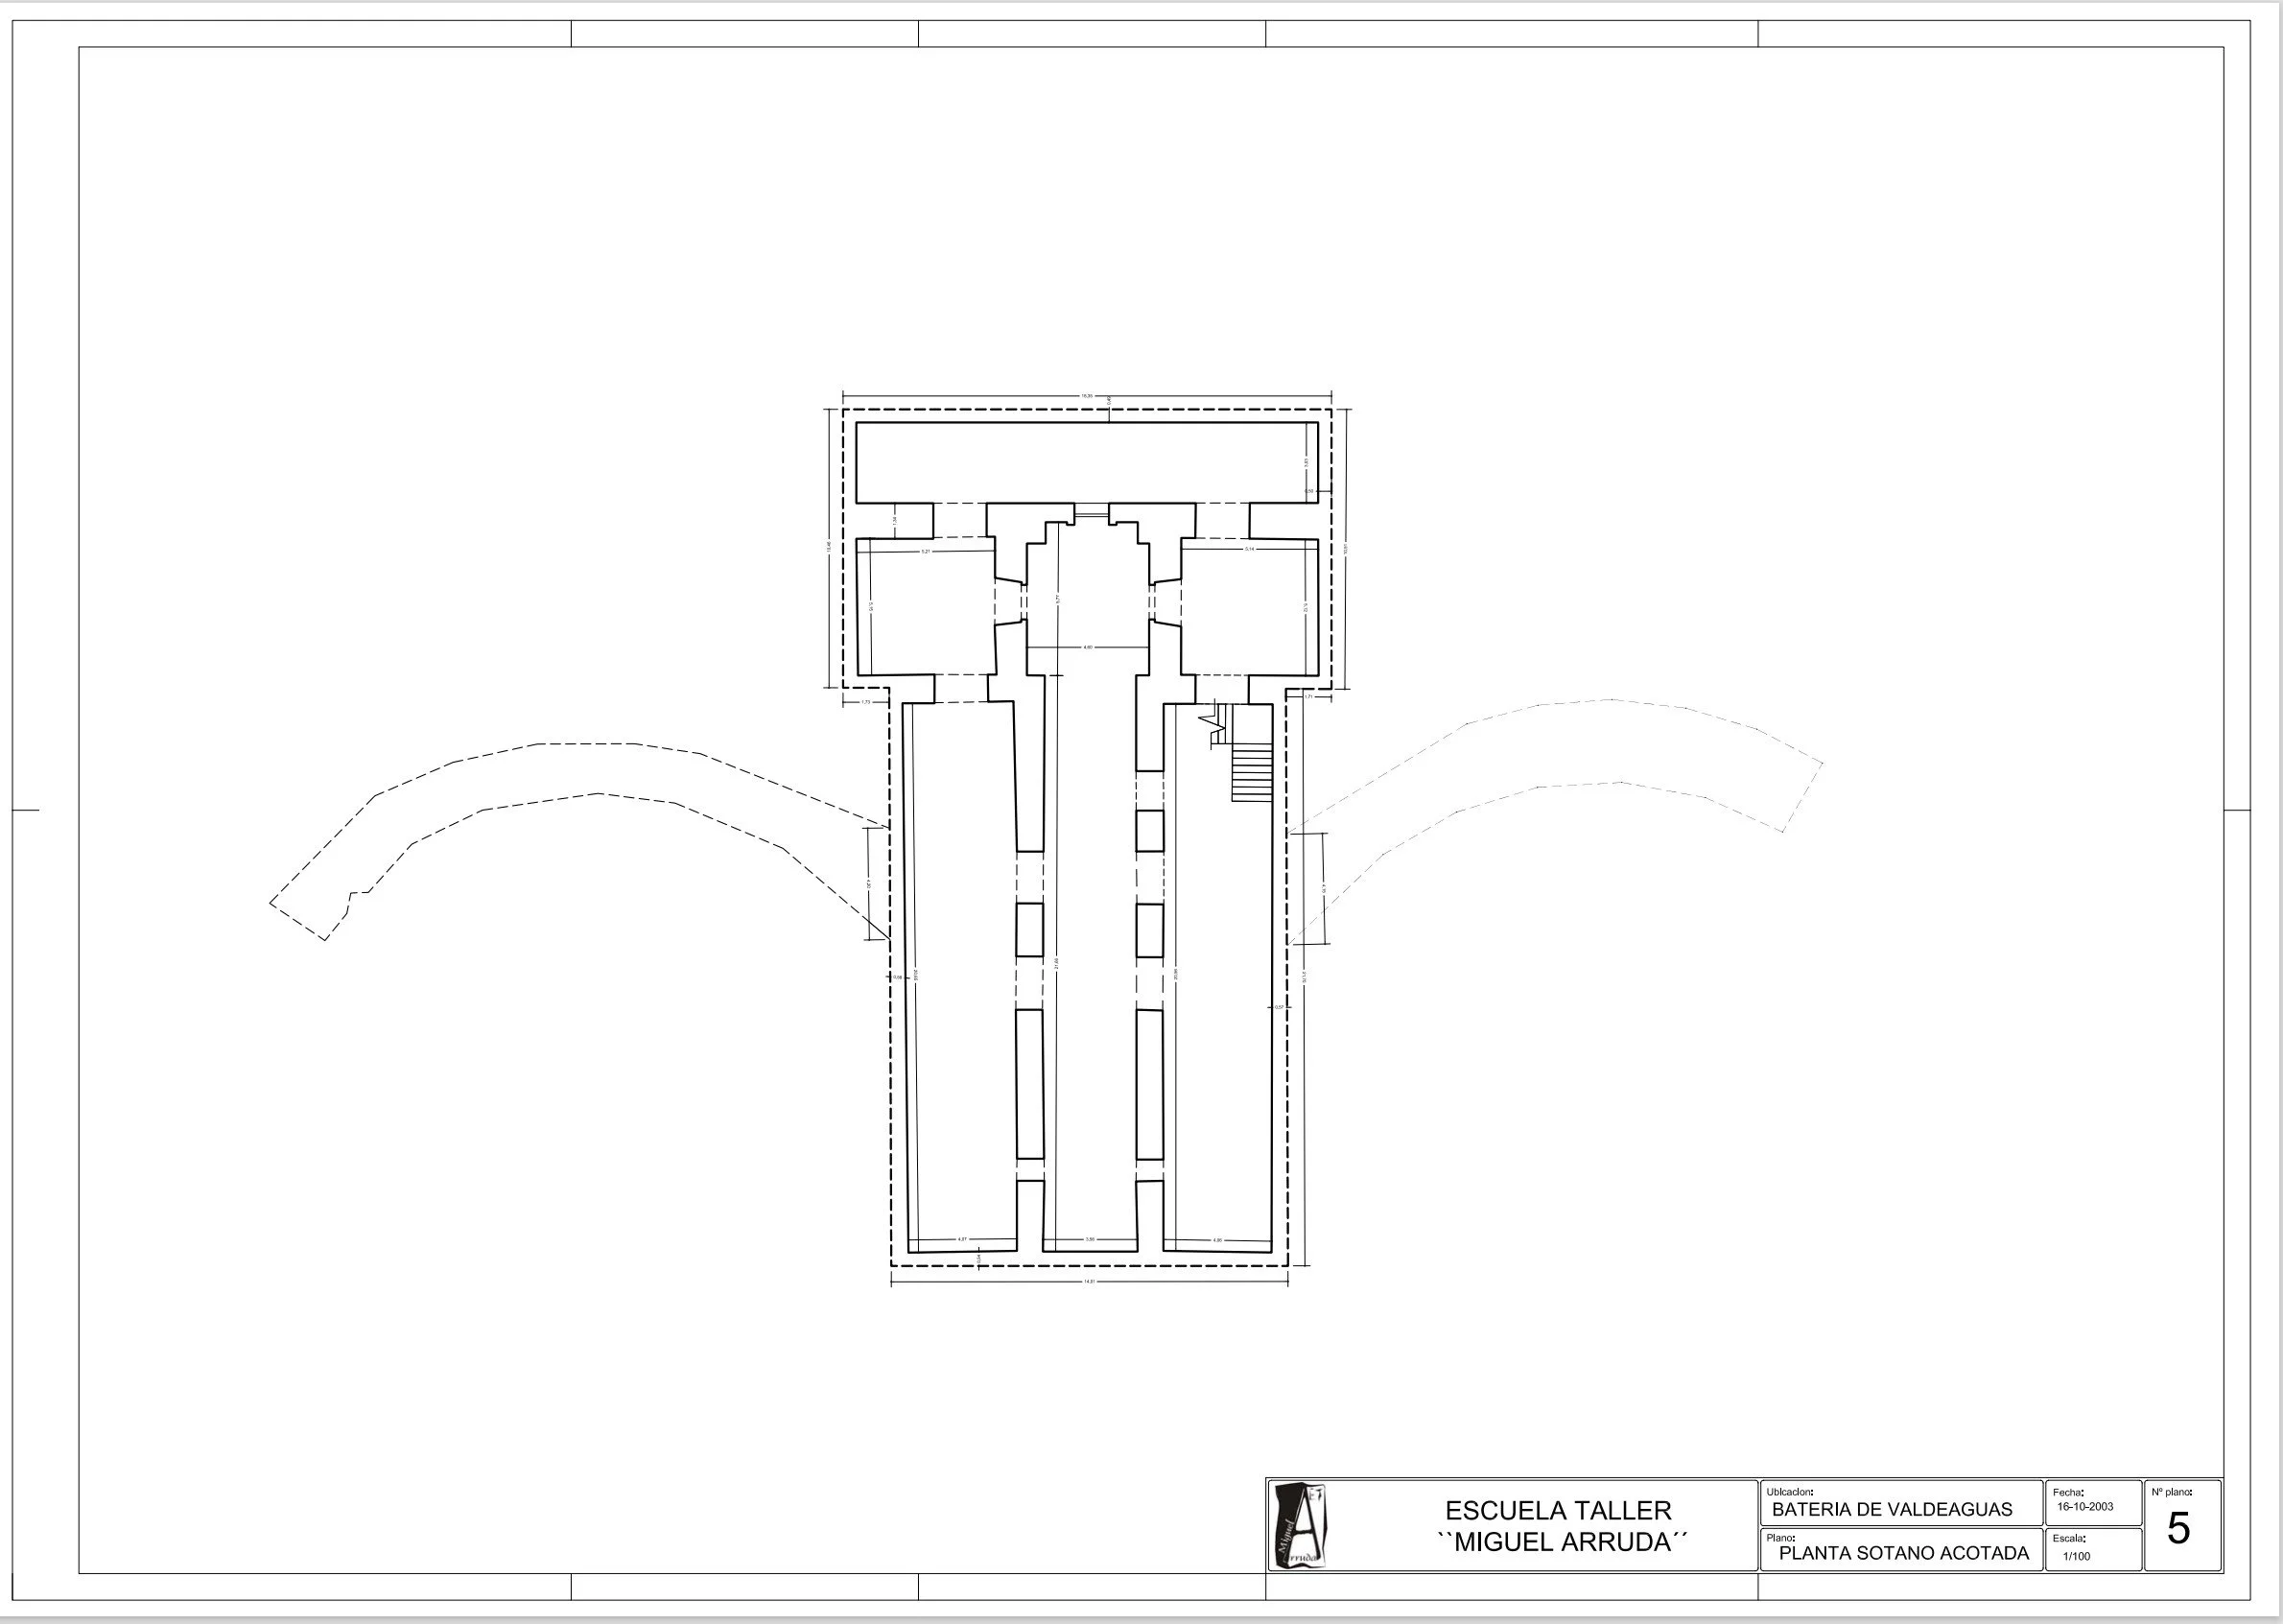Image resolution: width=2283 pixels, height=1624 pixels.
Task: Click the right faint dashed curved outline
Action: 1610,700
